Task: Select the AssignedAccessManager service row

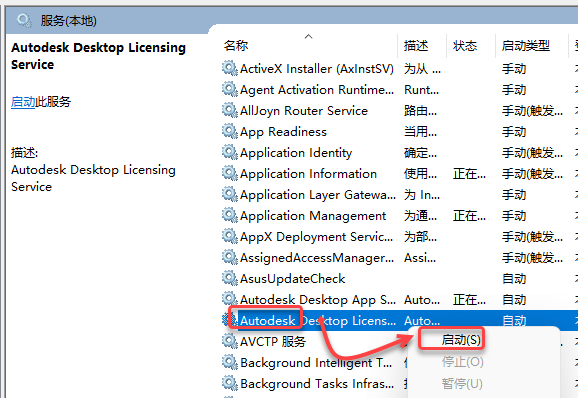Action: point(317,258)
